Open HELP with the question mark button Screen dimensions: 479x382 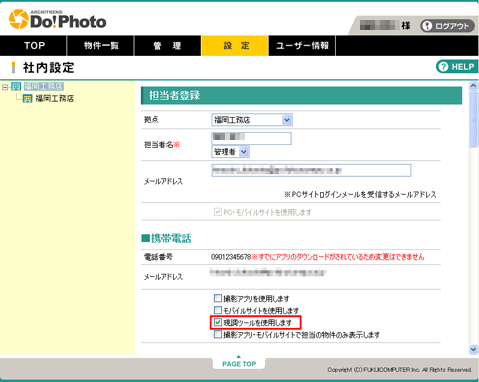tap(457, 67)
